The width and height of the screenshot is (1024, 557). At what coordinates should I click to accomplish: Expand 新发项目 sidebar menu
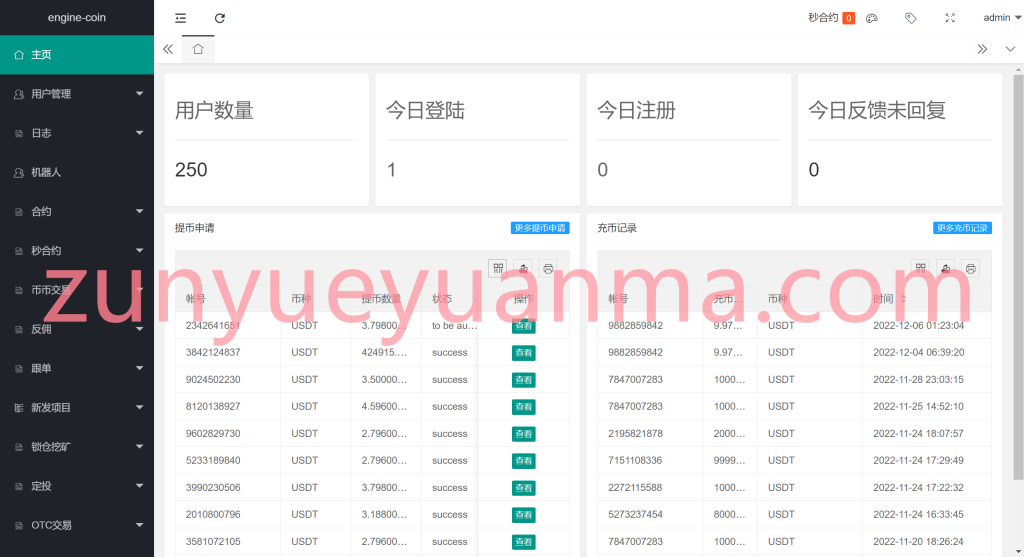[77, 407]
